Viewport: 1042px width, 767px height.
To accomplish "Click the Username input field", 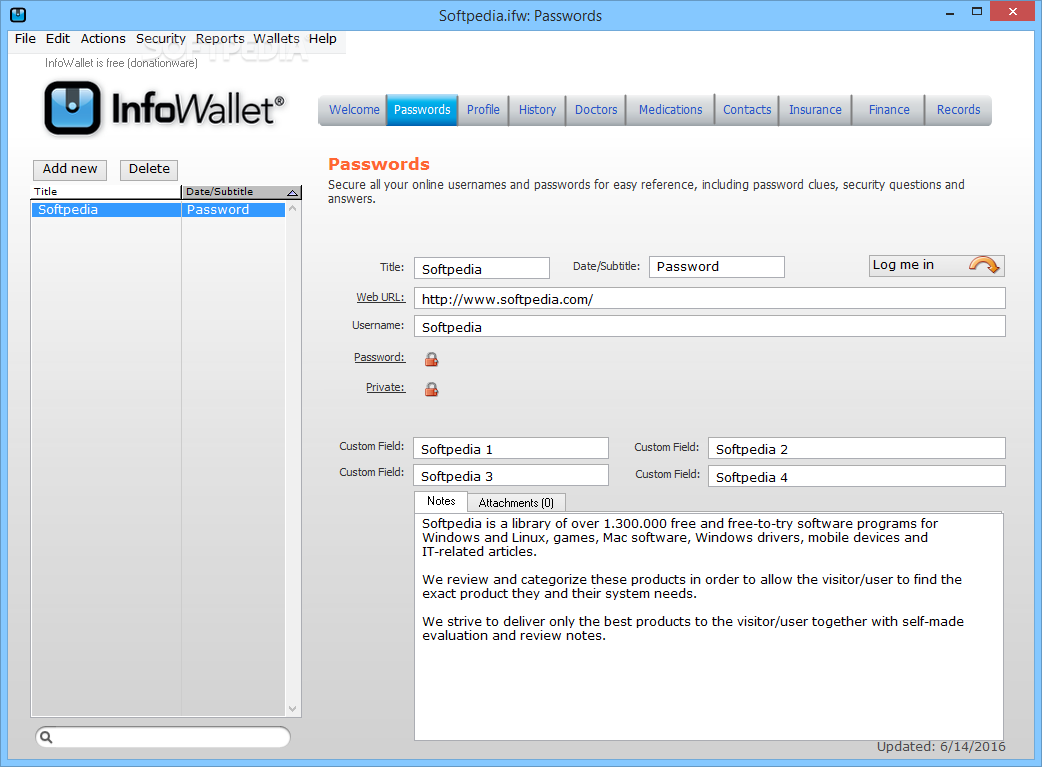I will 709,326.
